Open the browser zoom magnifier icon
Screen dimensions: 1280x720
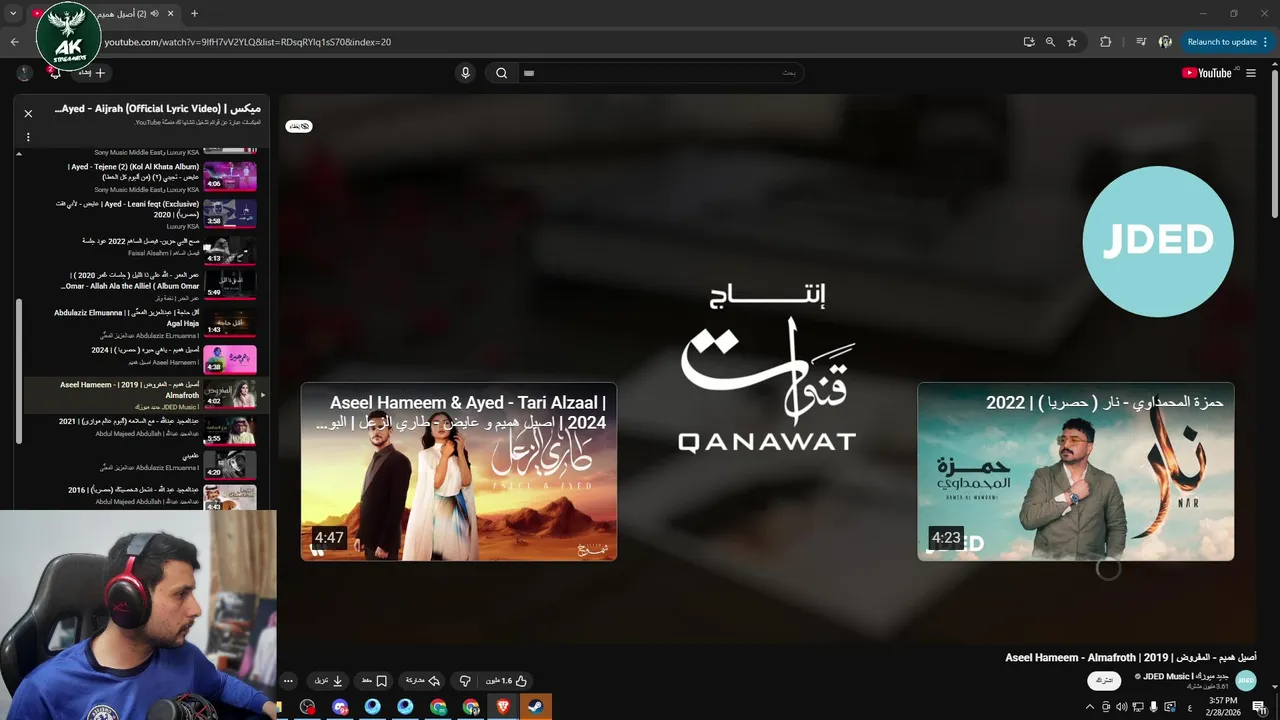[x=1050, y=42]
